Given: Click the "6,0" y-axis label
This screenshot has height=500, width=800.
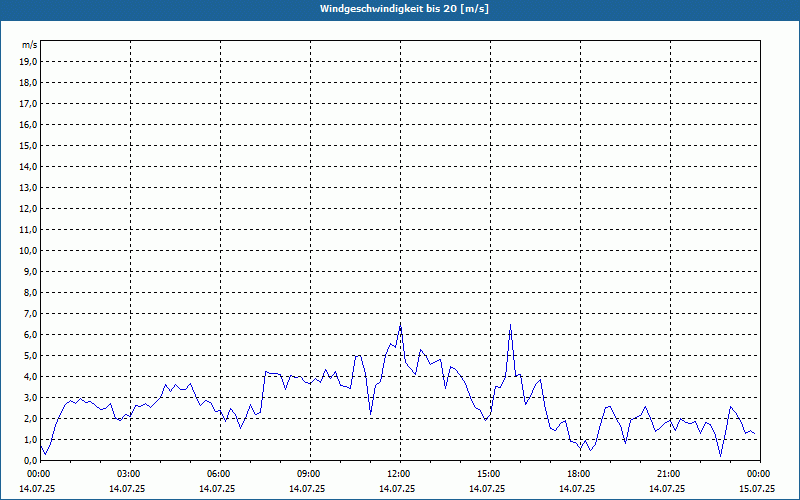Looking at the screenshot, I should (31, 334).
